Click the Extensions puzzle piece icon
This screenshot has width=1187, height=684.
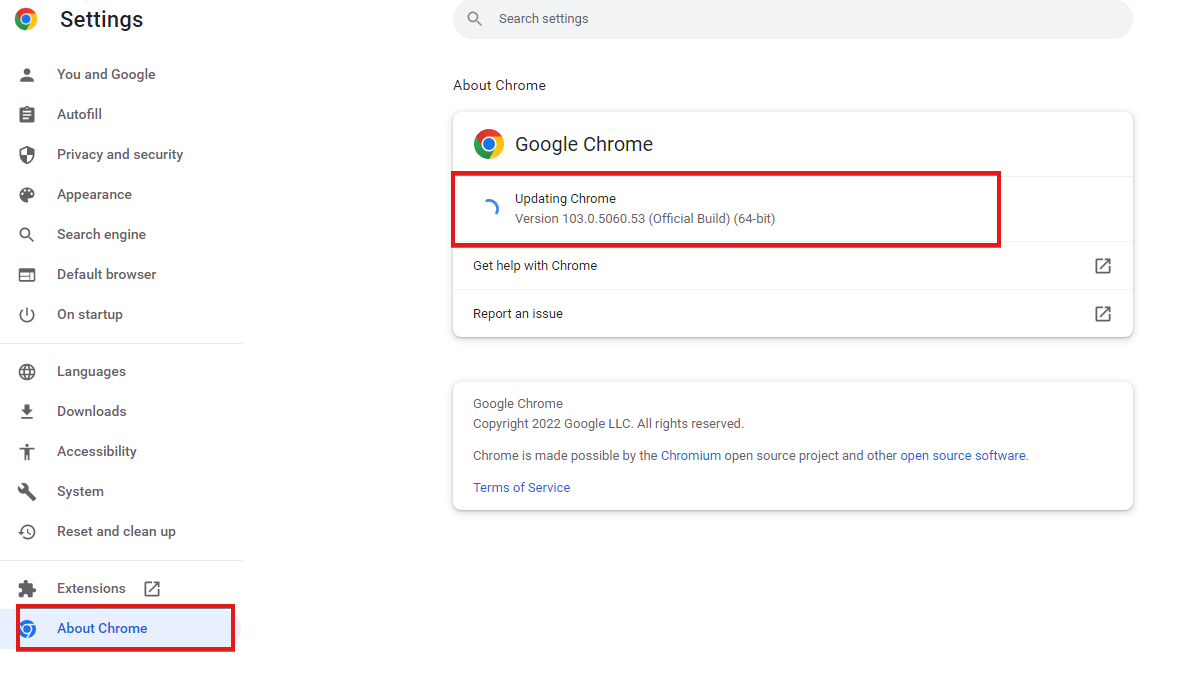(27, 589)
